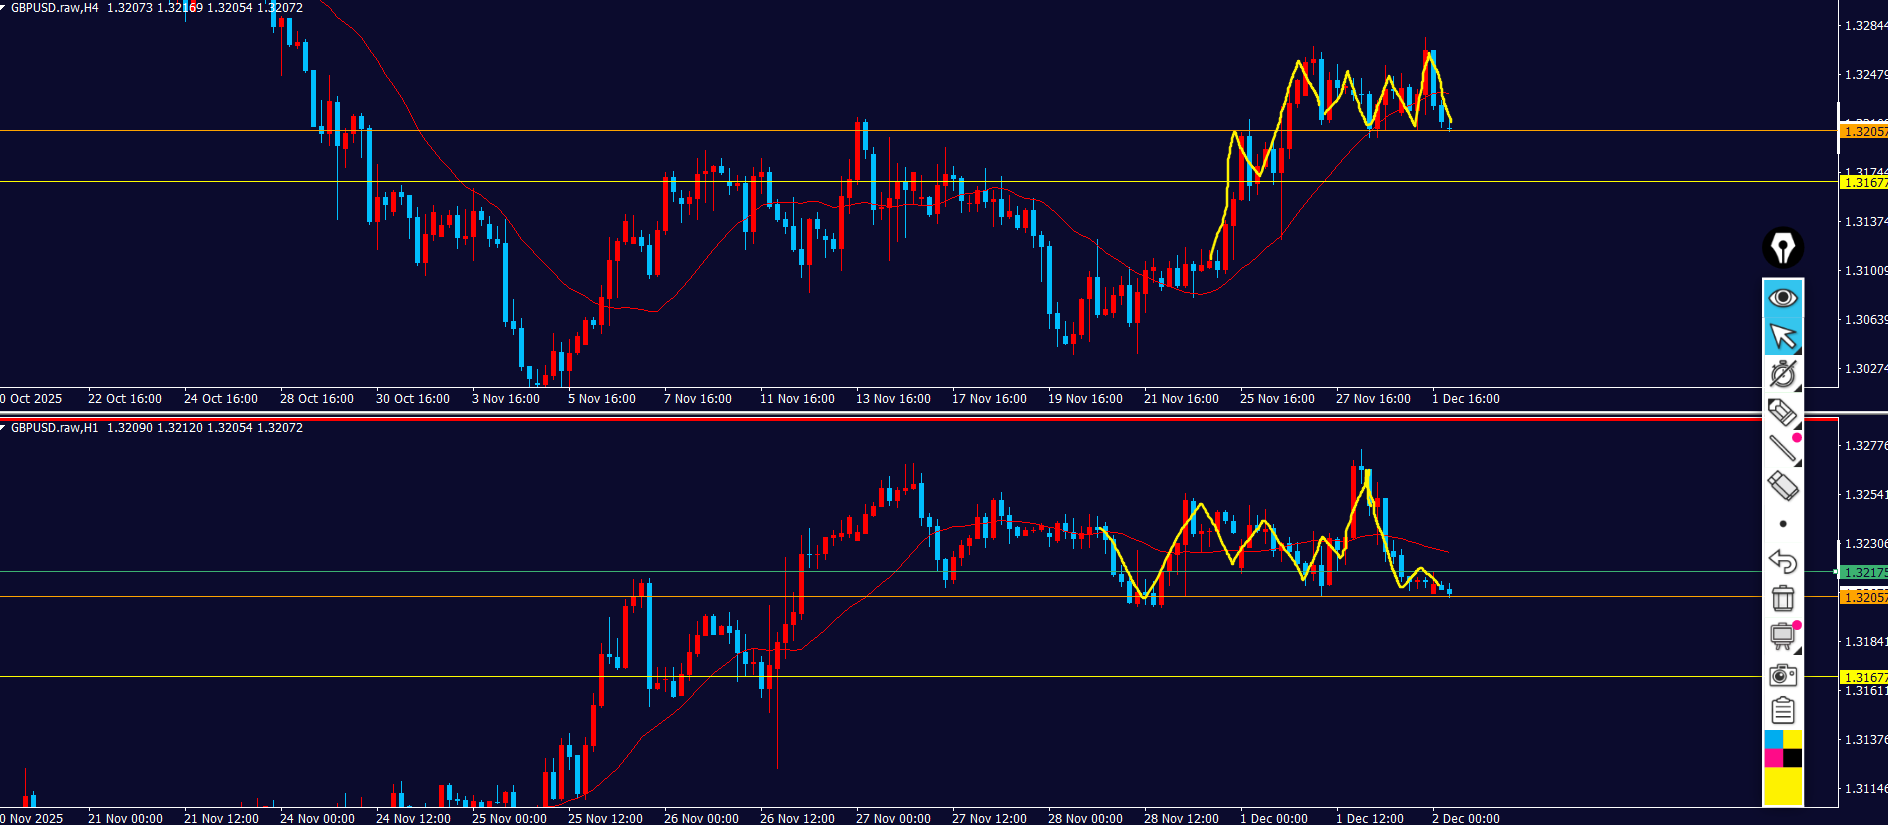Expand the GBPUSD.raw,H1 chart title arrow
The image size is (1888, 825).
(4, 427)
